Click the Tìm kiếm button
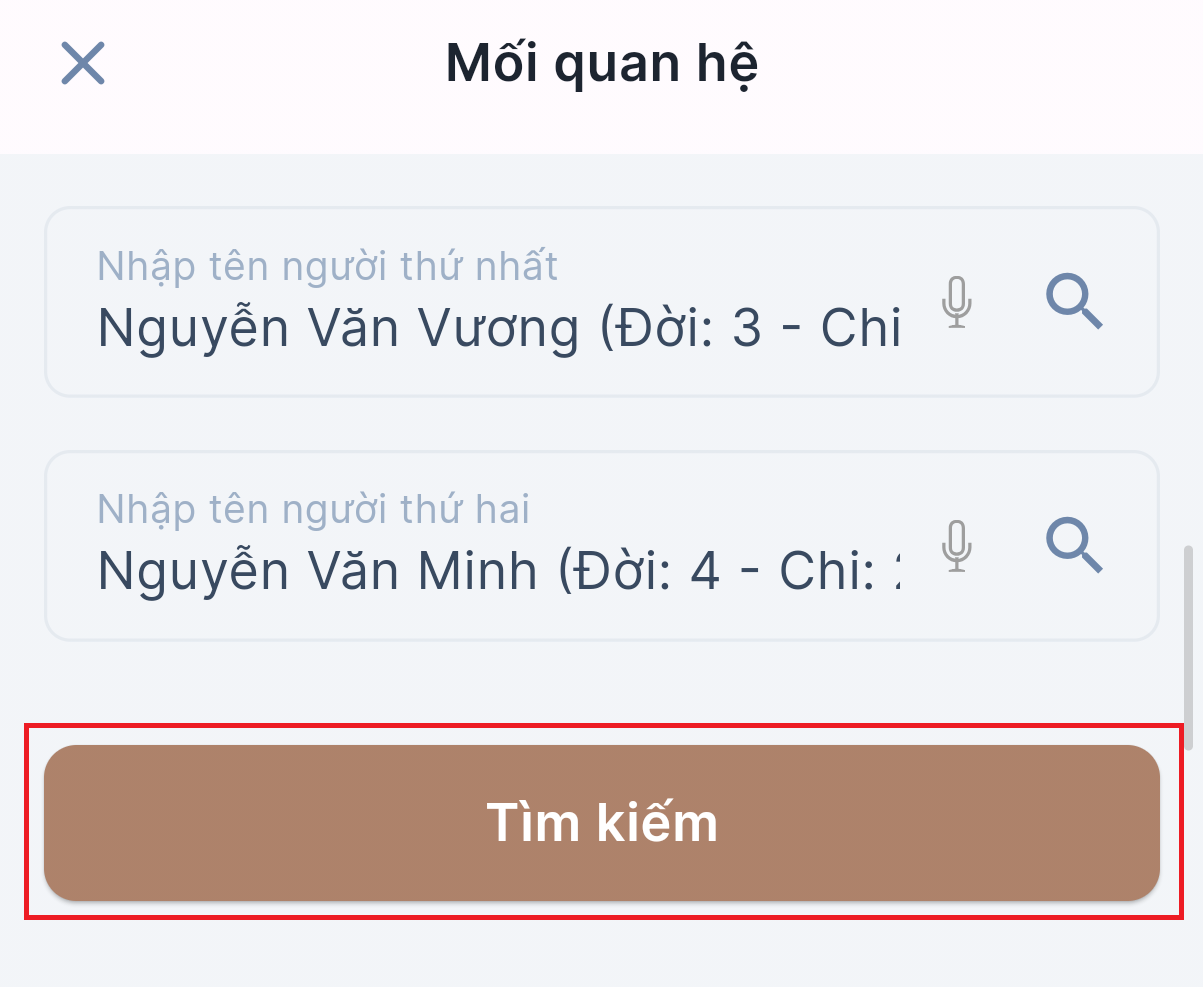The height and width of the screenshot is (987, 1203). click(602, 823)
